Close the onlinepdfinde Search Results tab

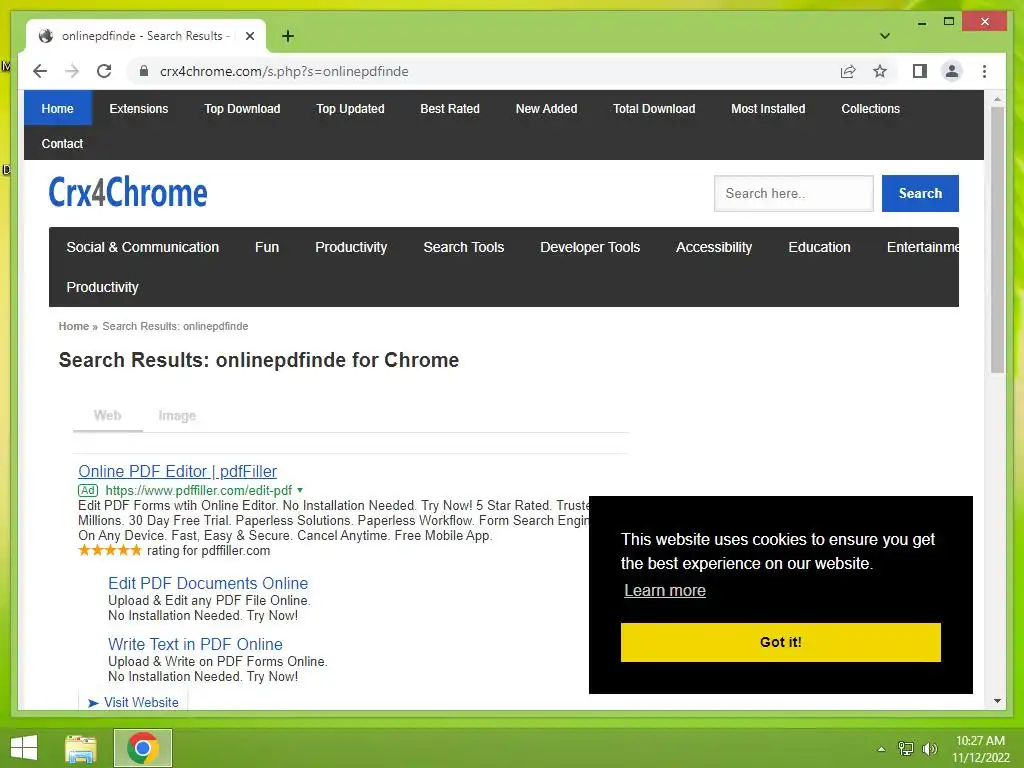249,36
